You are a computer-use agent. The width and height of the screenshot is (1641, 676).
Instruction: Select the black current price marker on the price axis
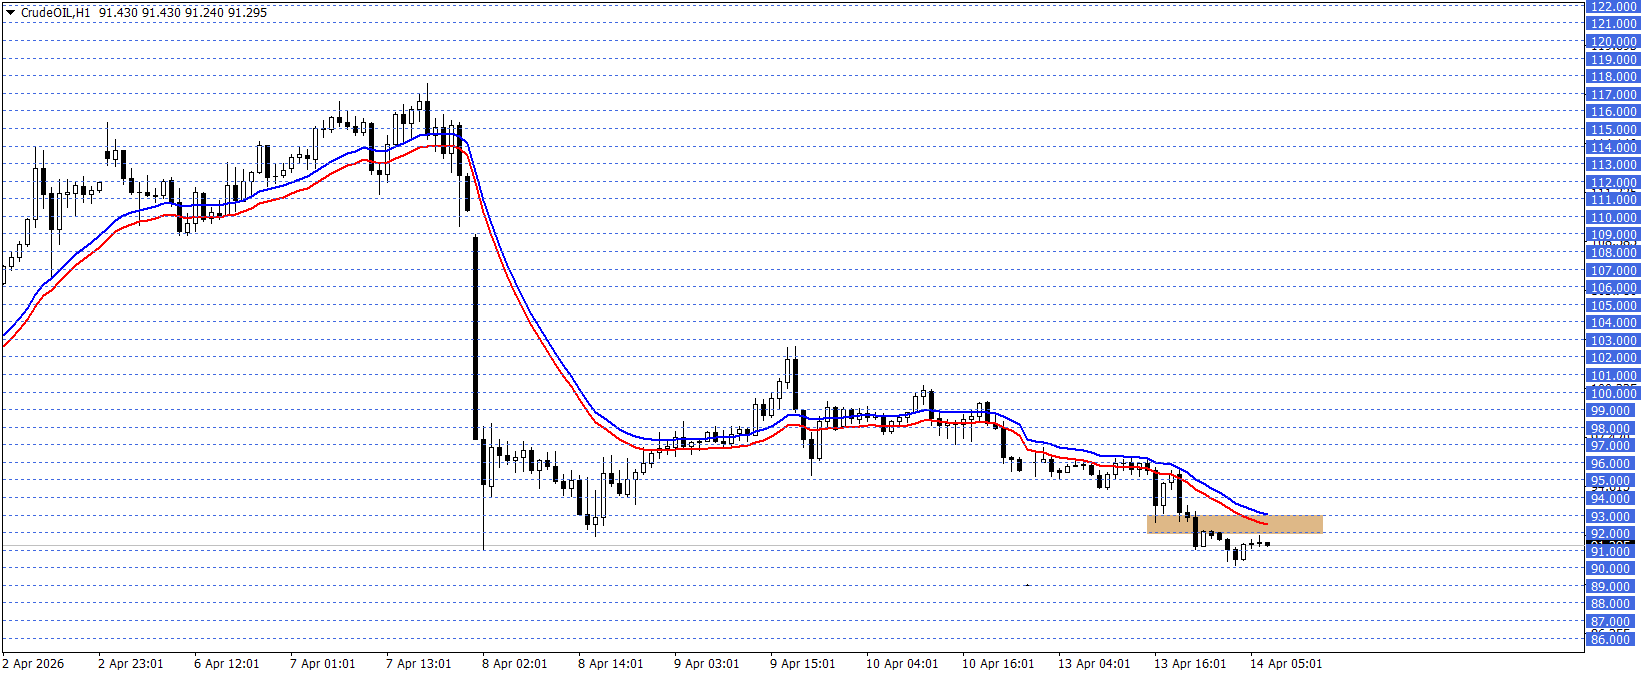tap(1612, 543)
